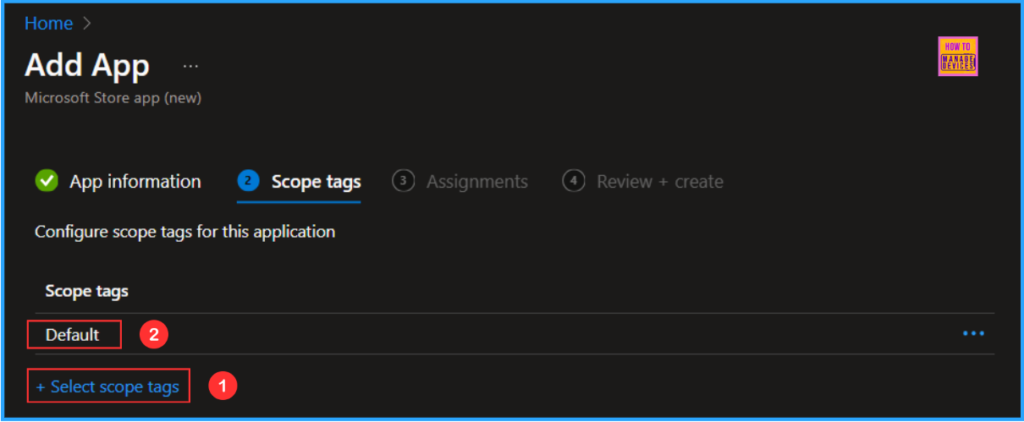Click the step 3 circle icon

(x=404, y=181)
